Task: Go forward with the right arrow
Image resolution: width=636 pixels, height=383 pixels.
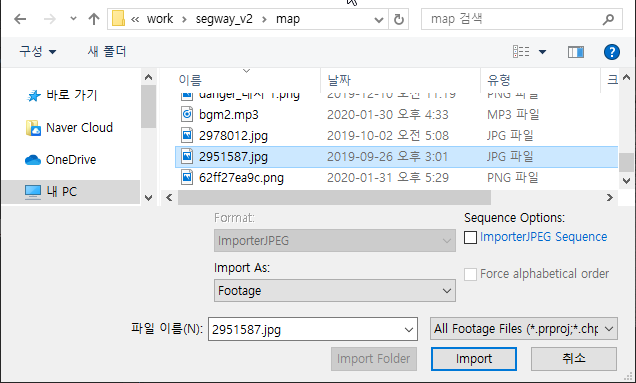Action: point(49,19)
